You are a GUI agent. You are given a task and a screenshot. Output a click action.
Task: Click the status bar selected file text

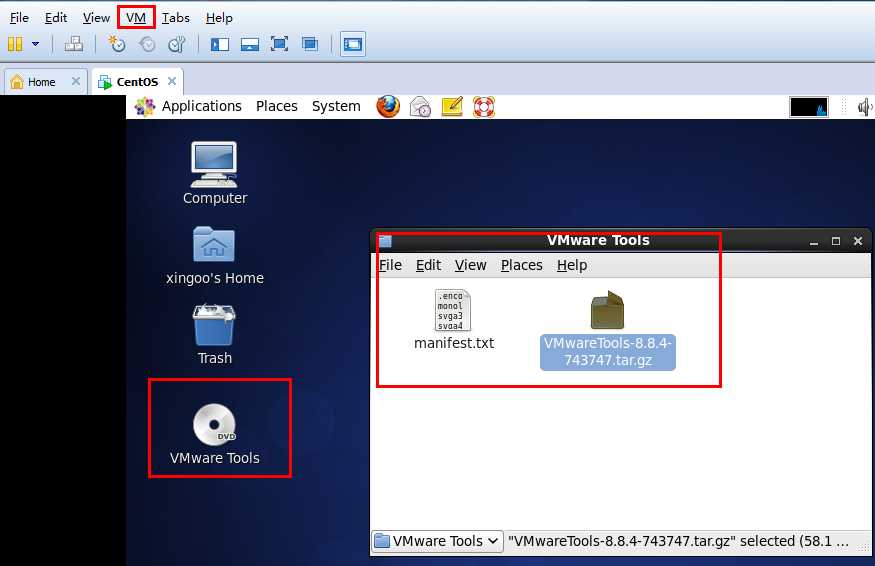pyautogui.click(x=678, y=541)
